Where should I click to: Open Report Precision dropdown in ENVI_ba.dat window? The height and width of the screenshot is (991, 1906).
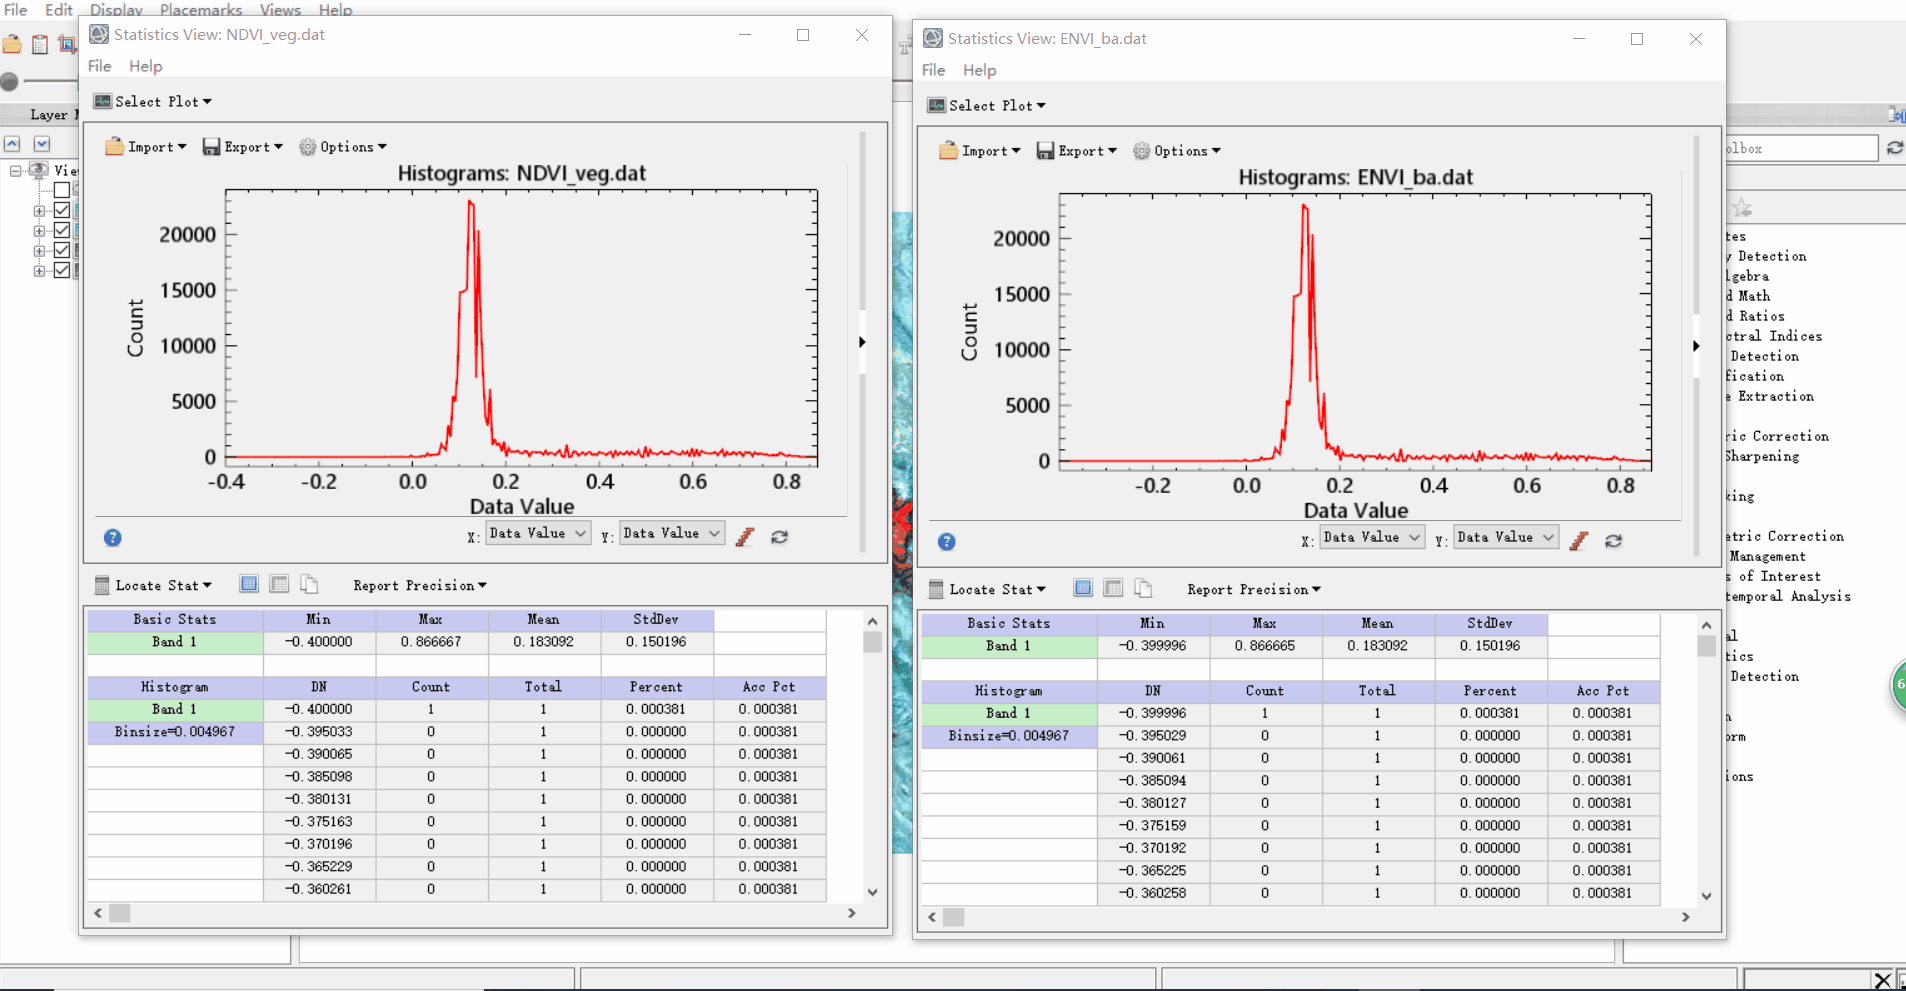coord(1254,590)
